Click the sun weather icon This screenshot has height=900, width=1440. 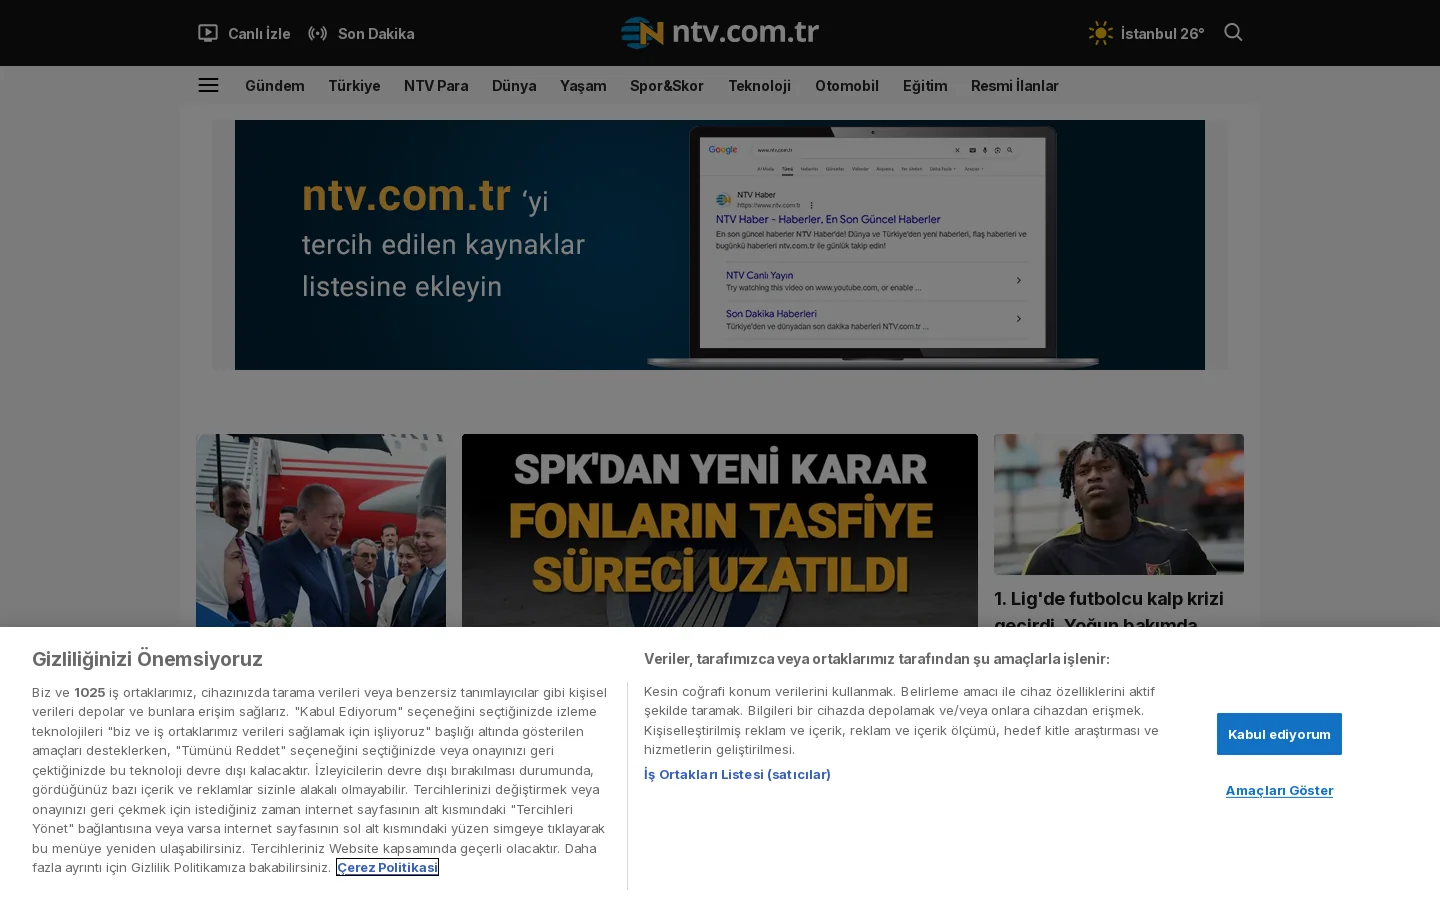(x=1100, y=33)
